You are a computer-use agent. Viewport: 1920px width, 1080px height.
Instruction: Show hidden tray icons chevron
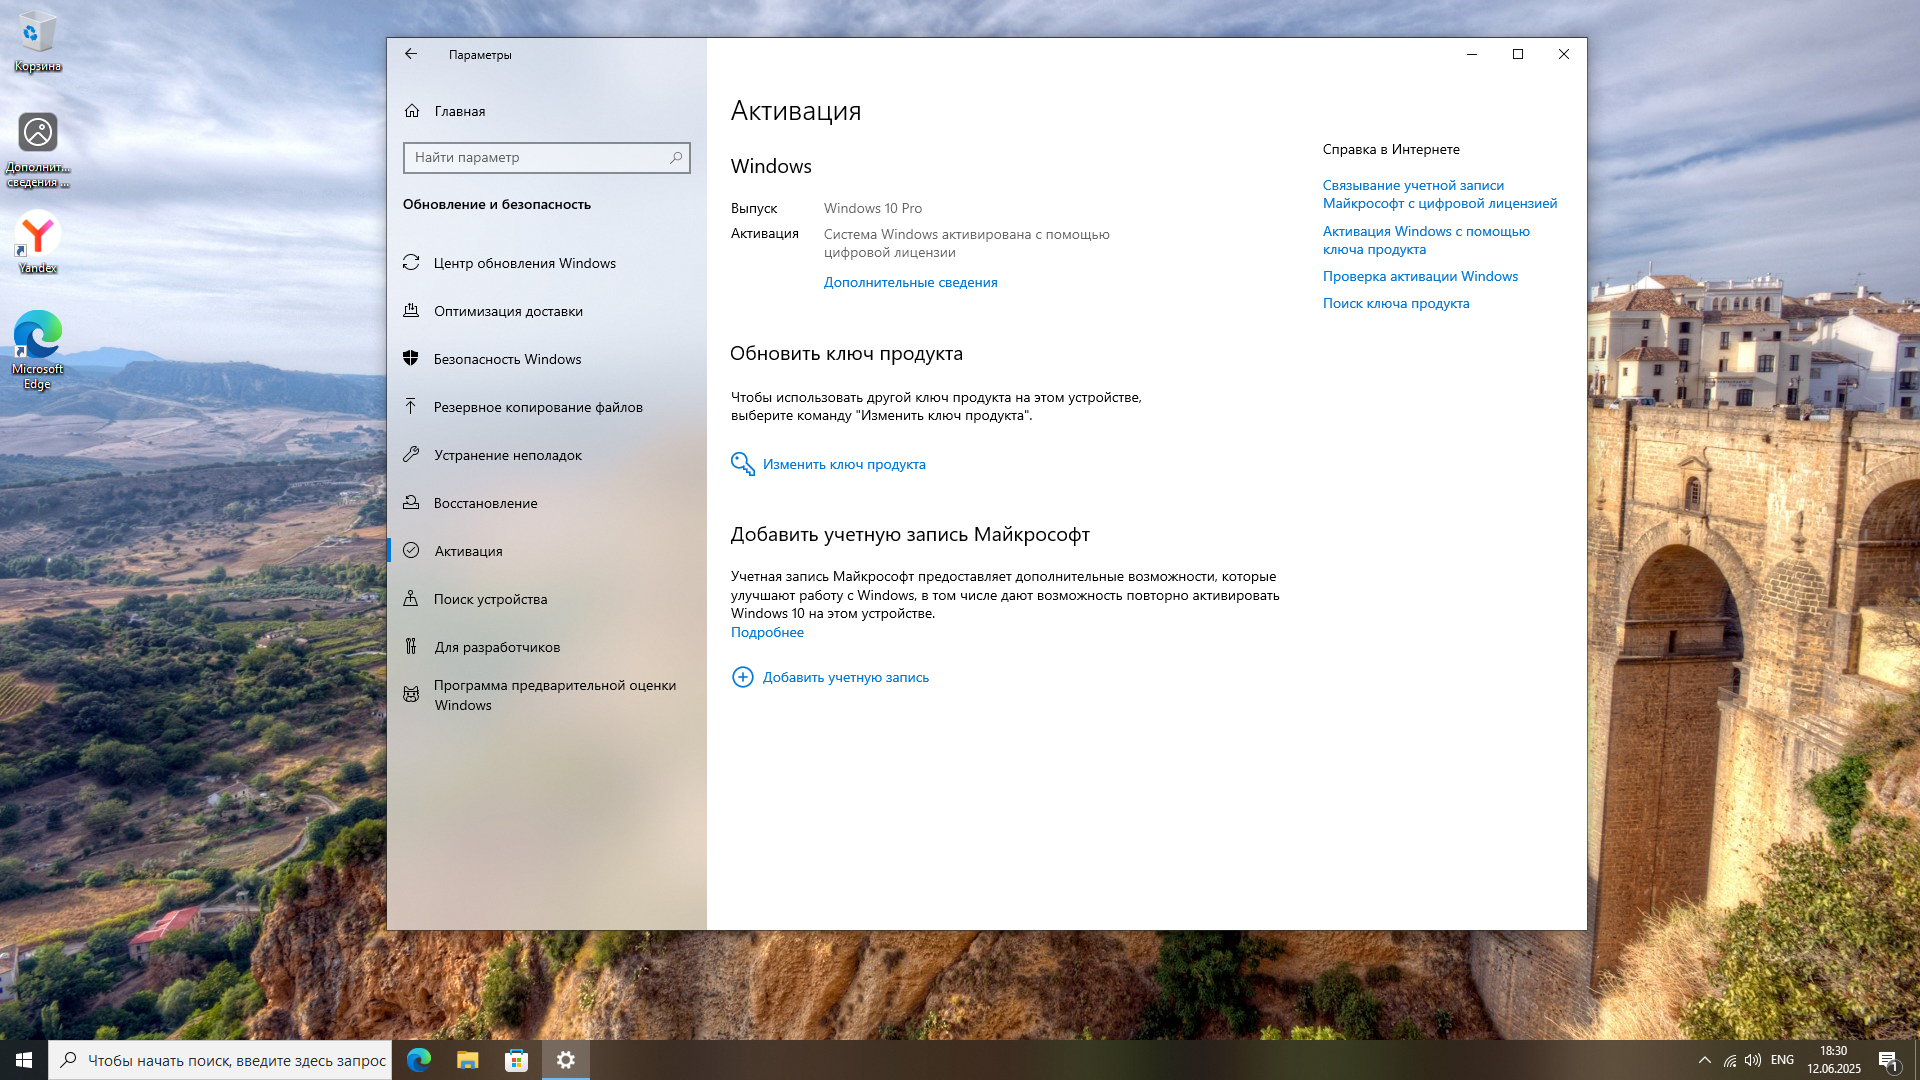pos(1704,1060)
